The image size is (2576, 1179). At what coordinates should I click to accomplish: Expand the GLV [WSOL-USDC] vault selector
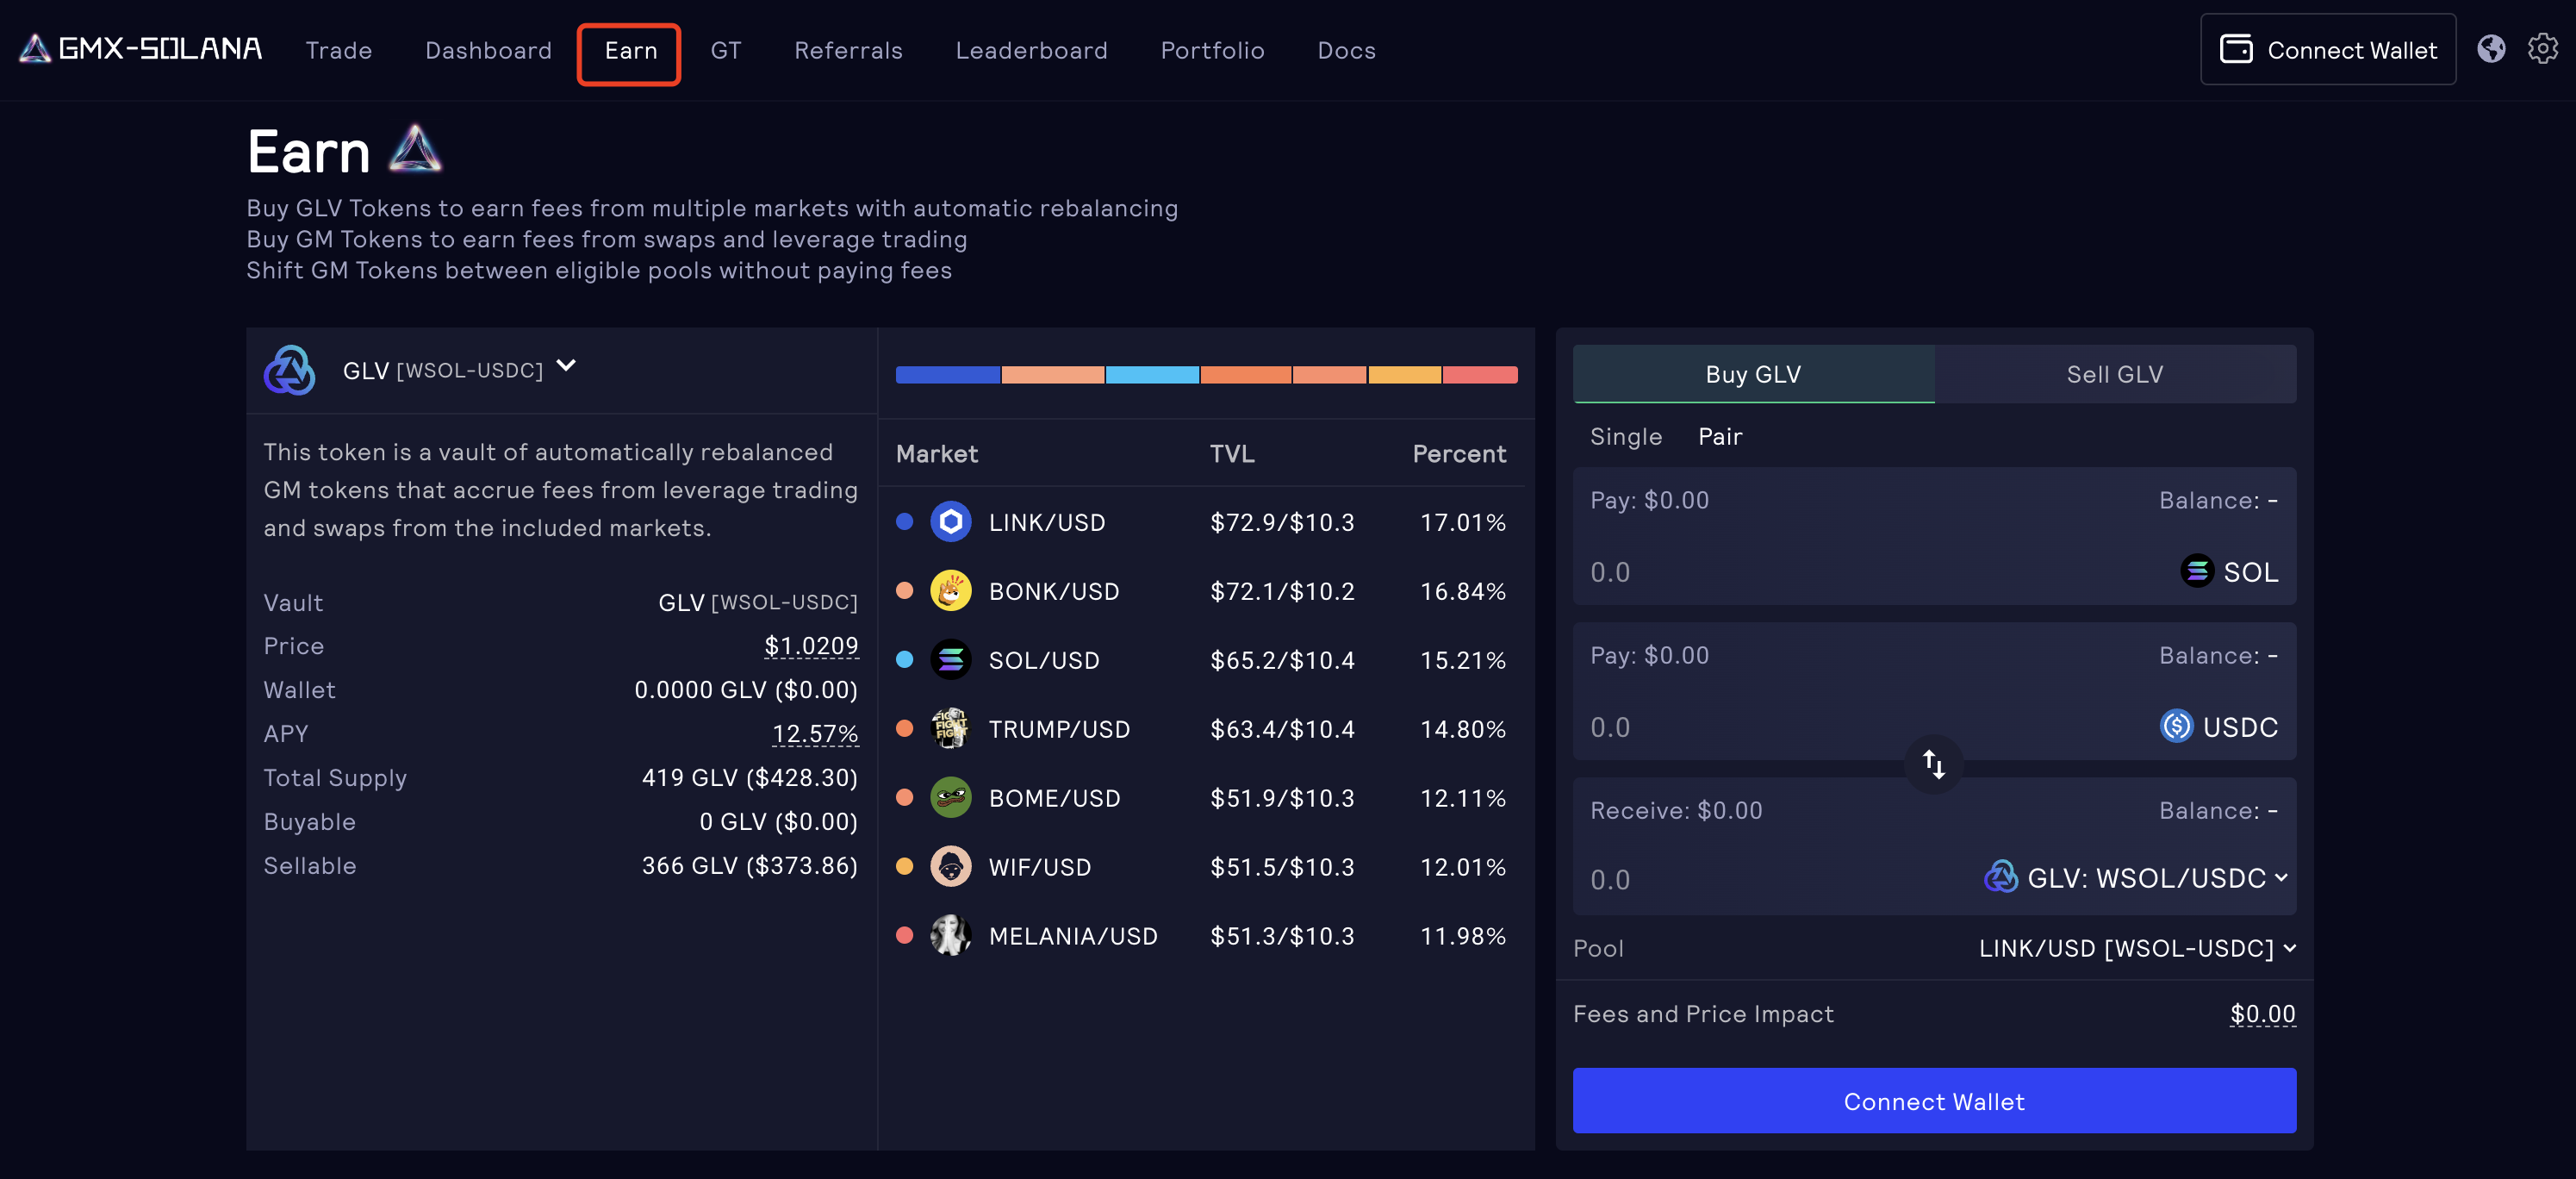pos(566,366)
